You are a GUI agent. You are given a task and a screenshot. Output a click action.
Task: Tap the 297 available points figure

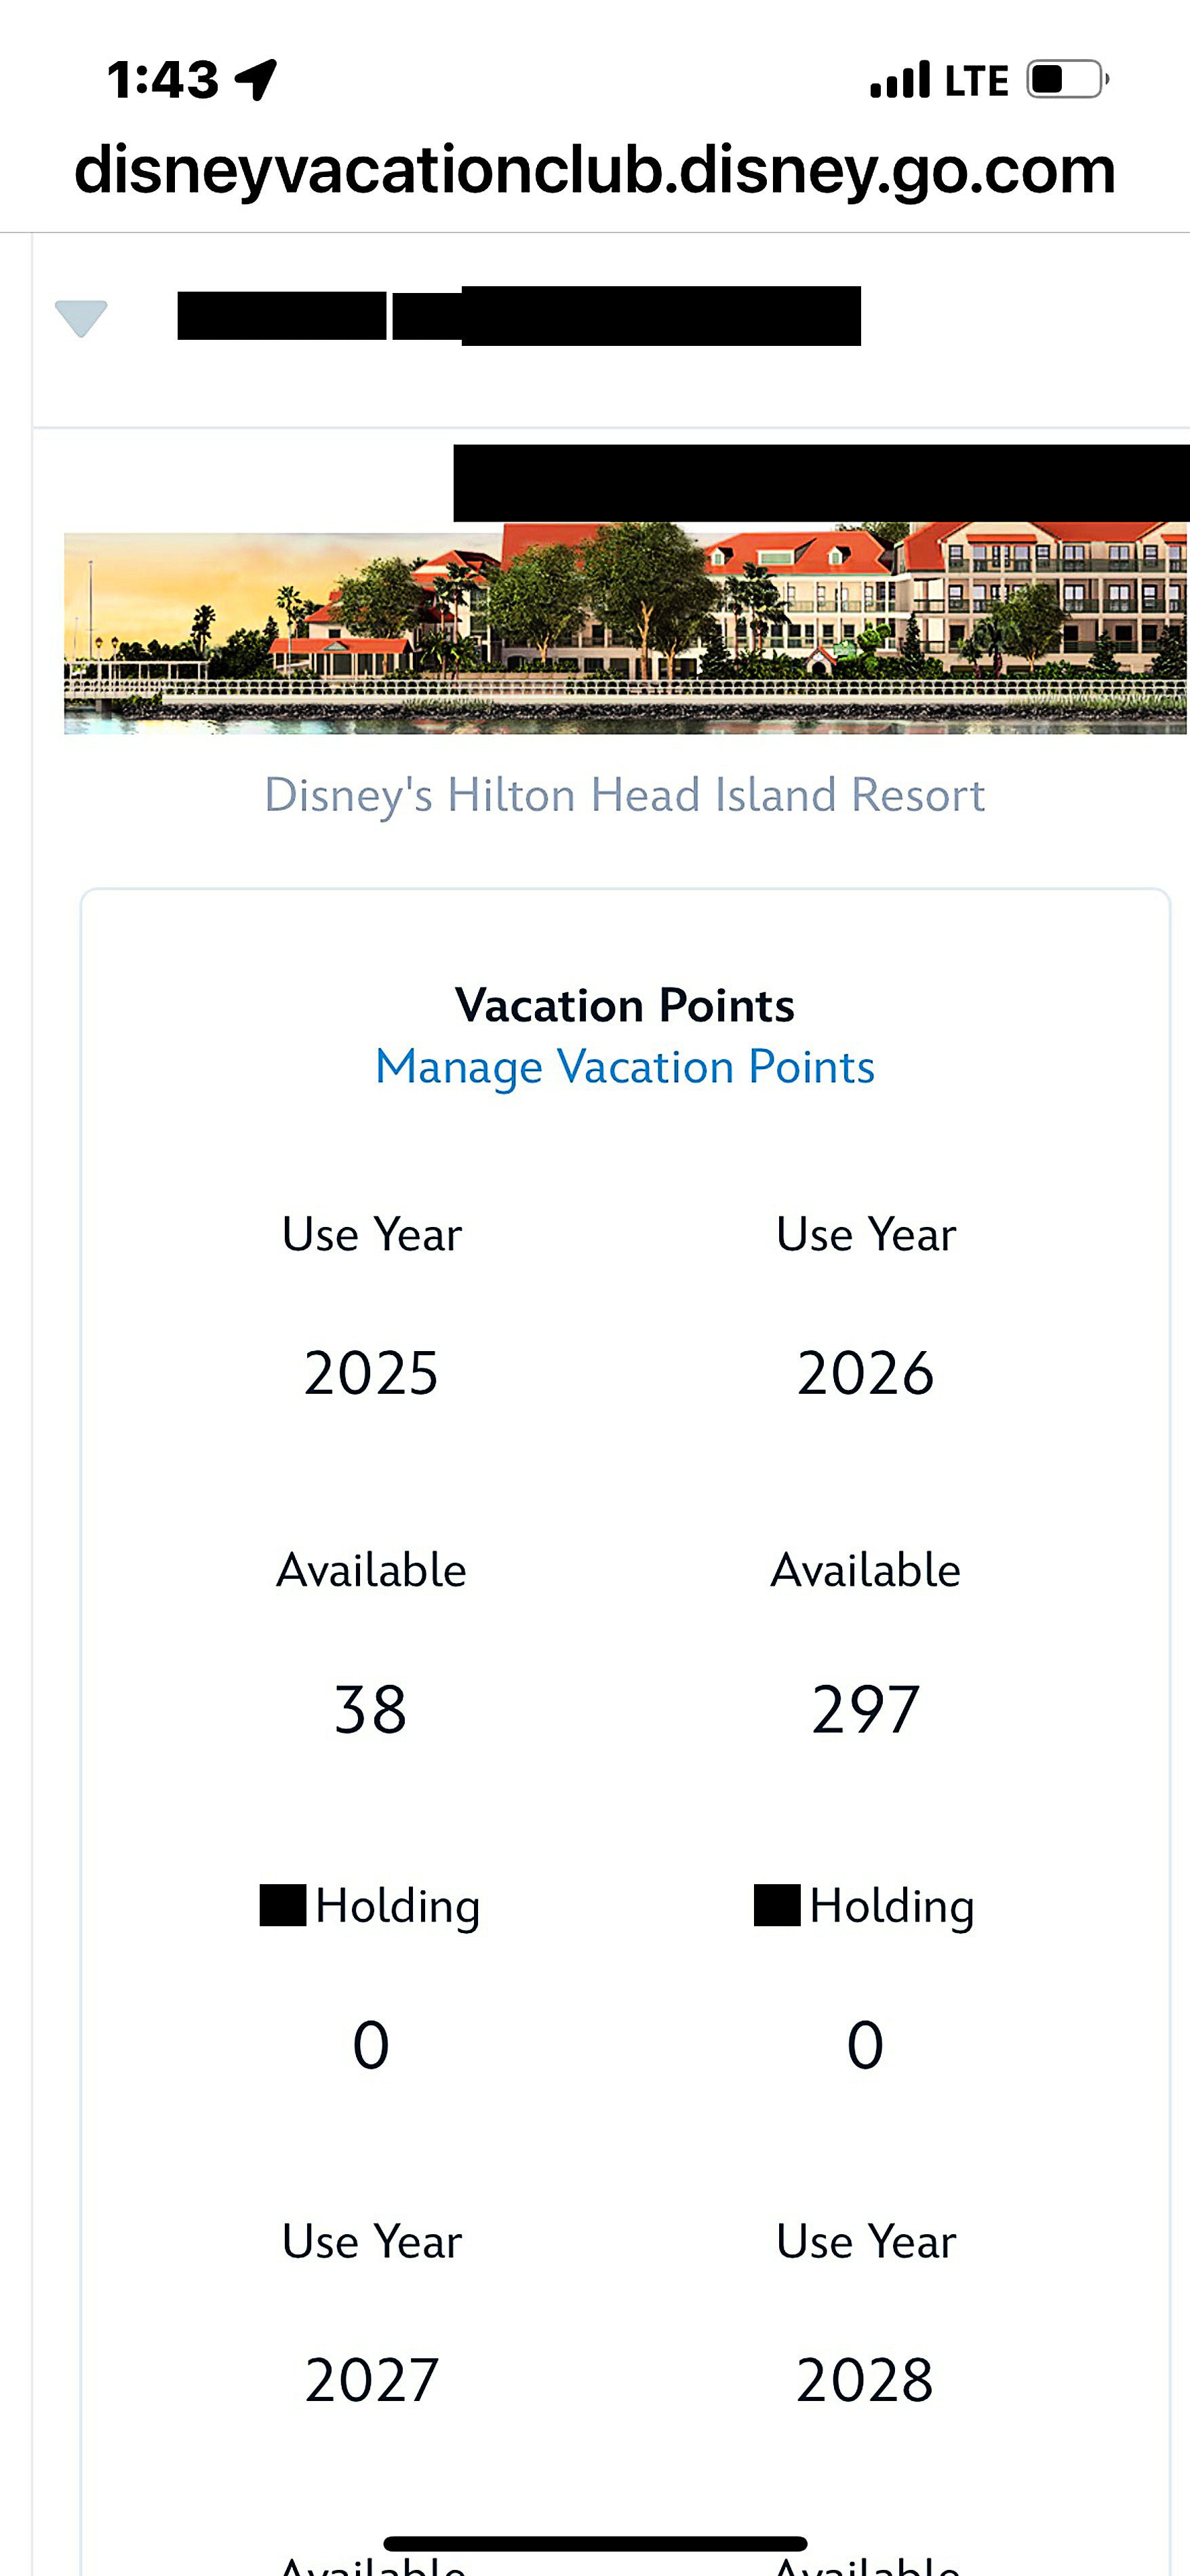click(x=865, y=1710)
